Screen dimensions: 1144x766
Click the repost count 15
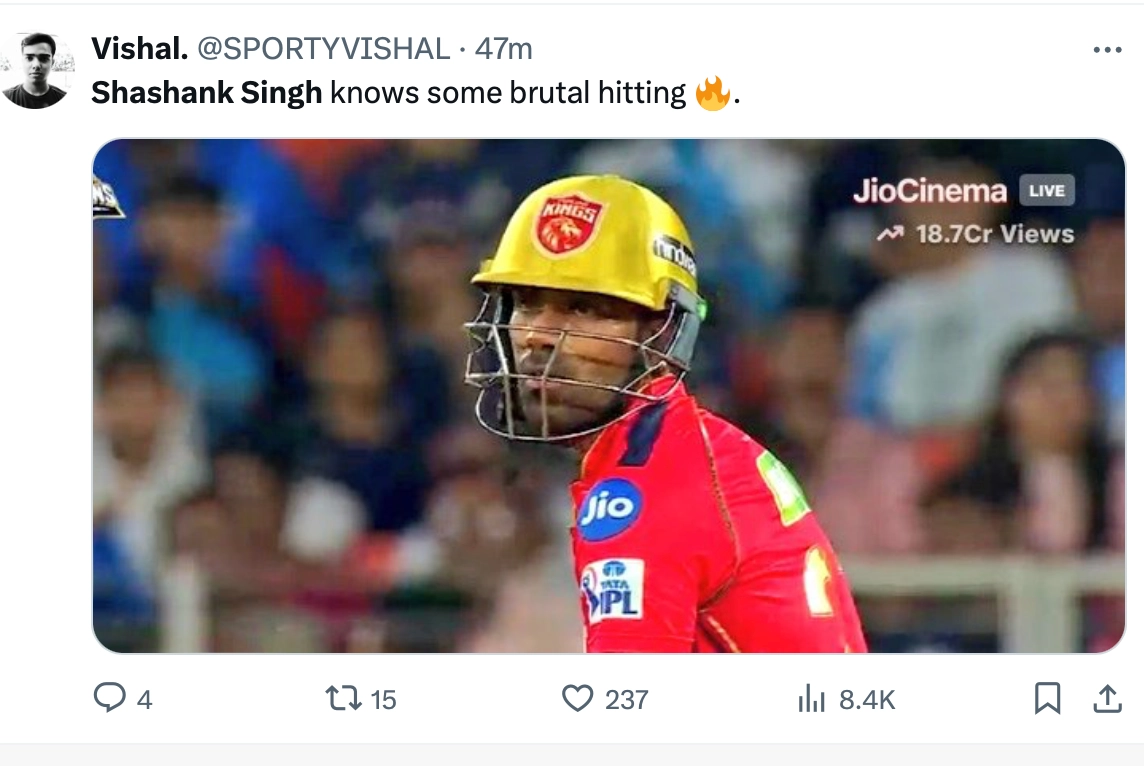[x=383, y=700]
